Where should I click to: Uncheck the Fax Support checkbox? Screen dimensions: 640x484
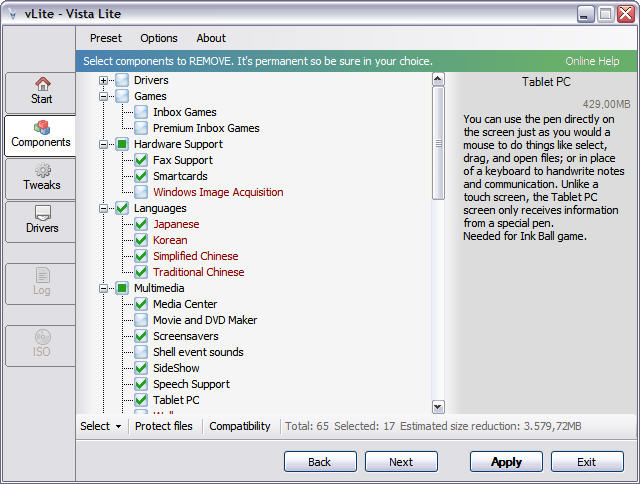pos(141,160)
